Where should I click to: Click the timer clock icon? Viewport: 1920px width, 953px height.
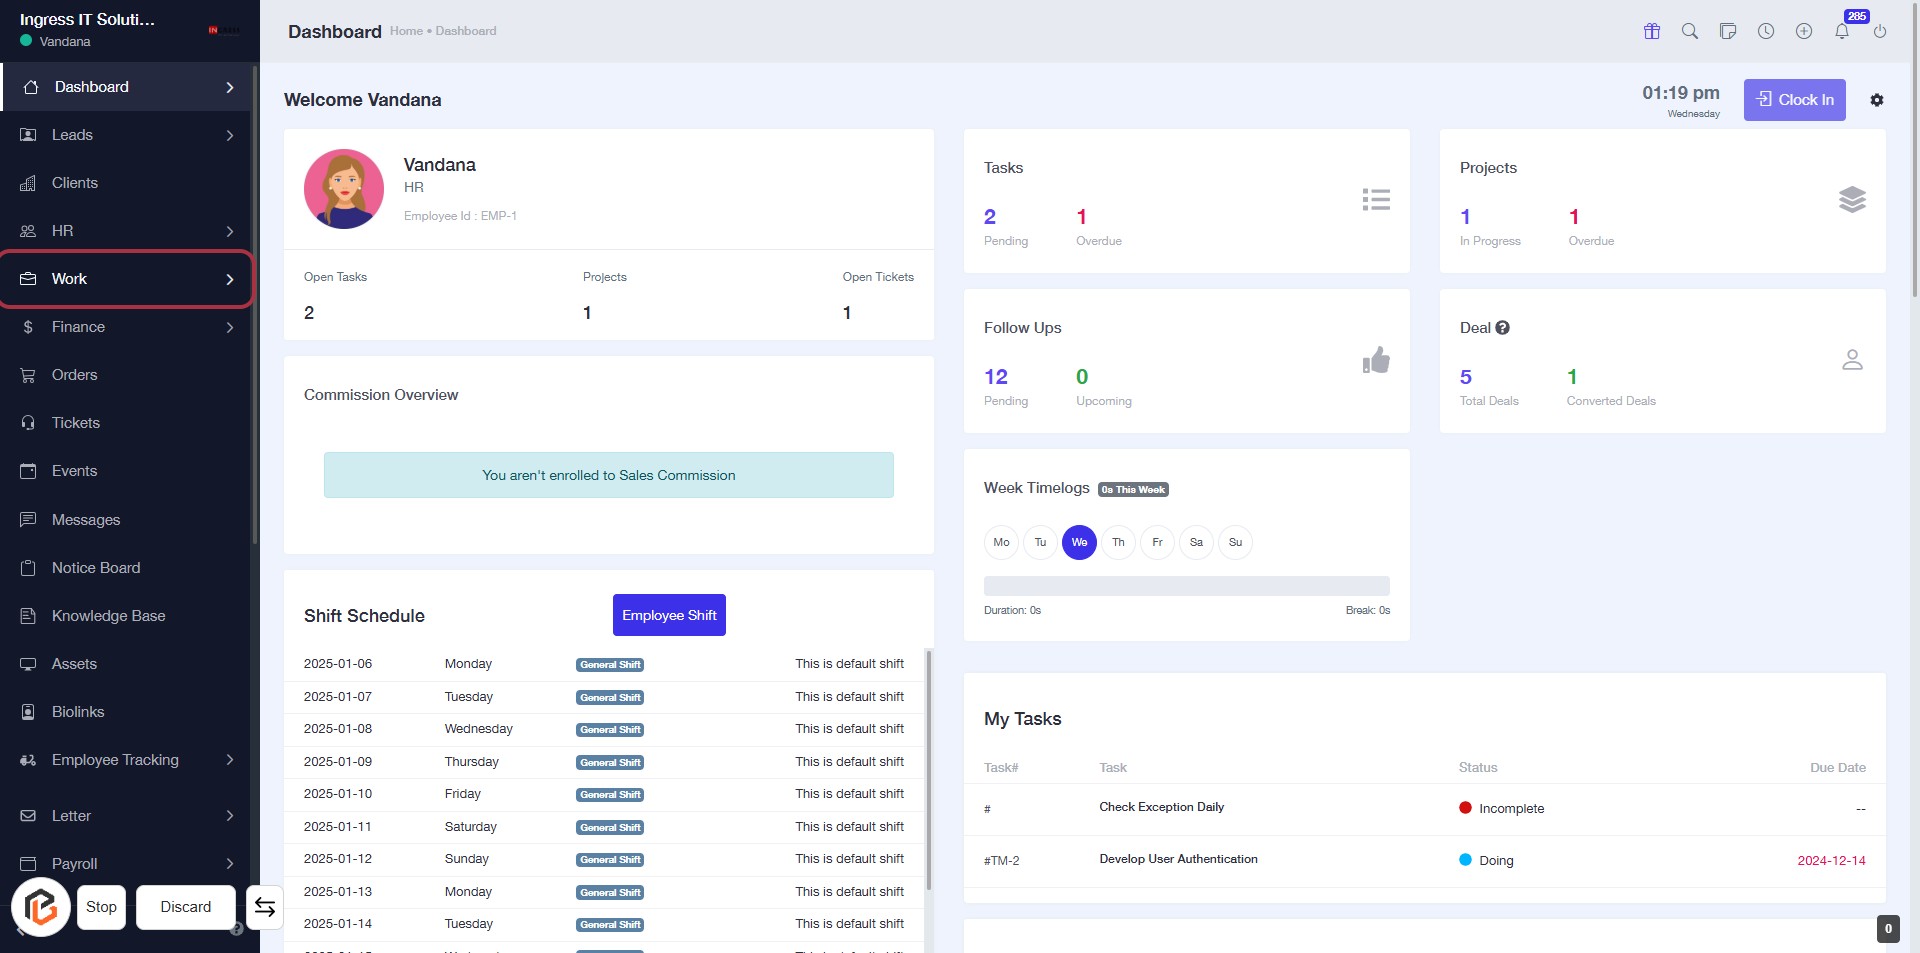coord(1766,32)
